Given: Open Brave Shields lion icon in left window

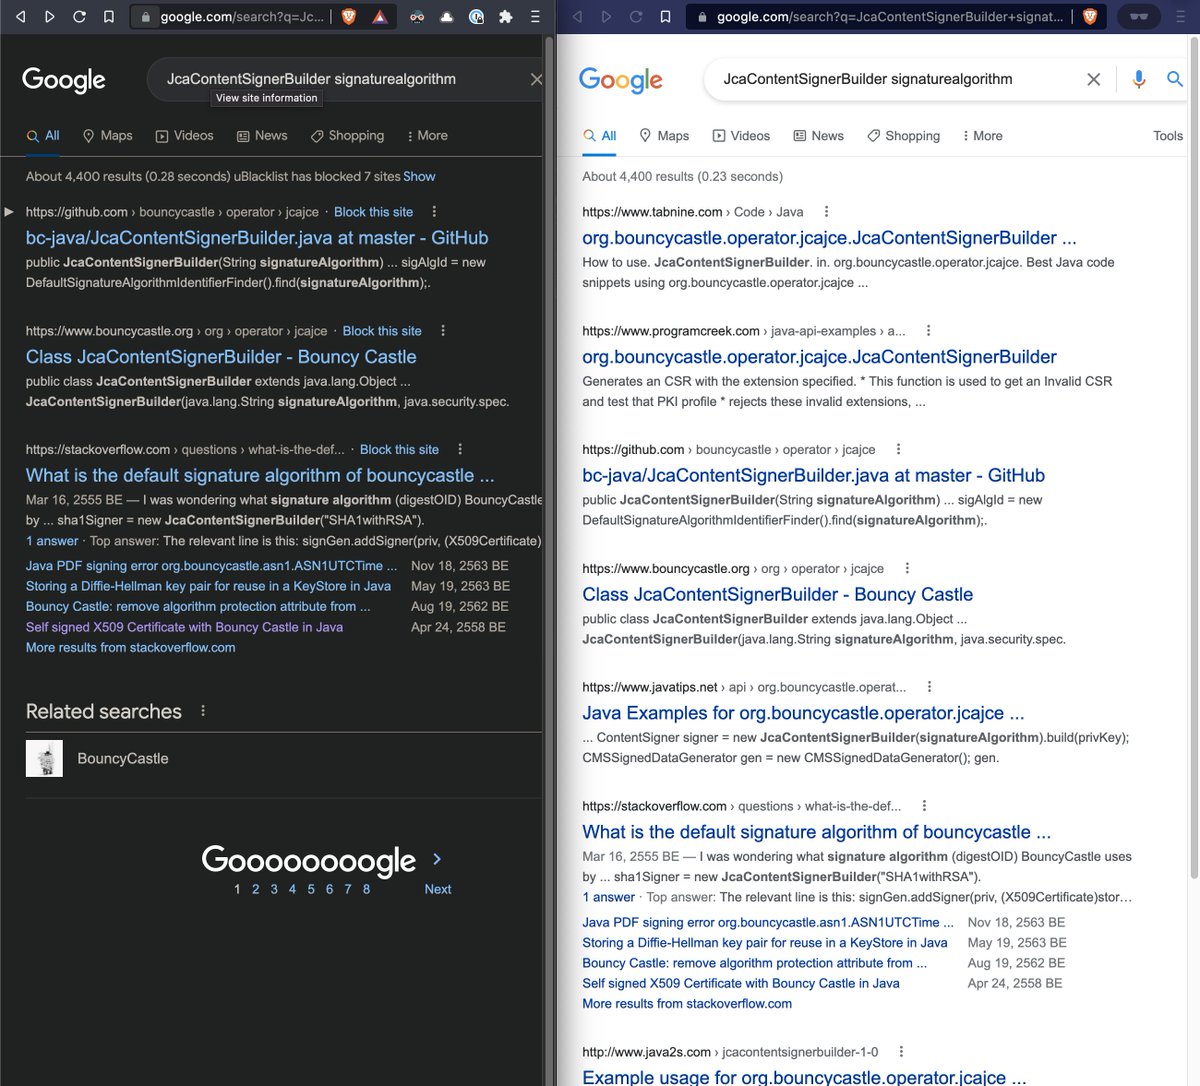Looking at the screenshot, I should (x=348, y=16).
